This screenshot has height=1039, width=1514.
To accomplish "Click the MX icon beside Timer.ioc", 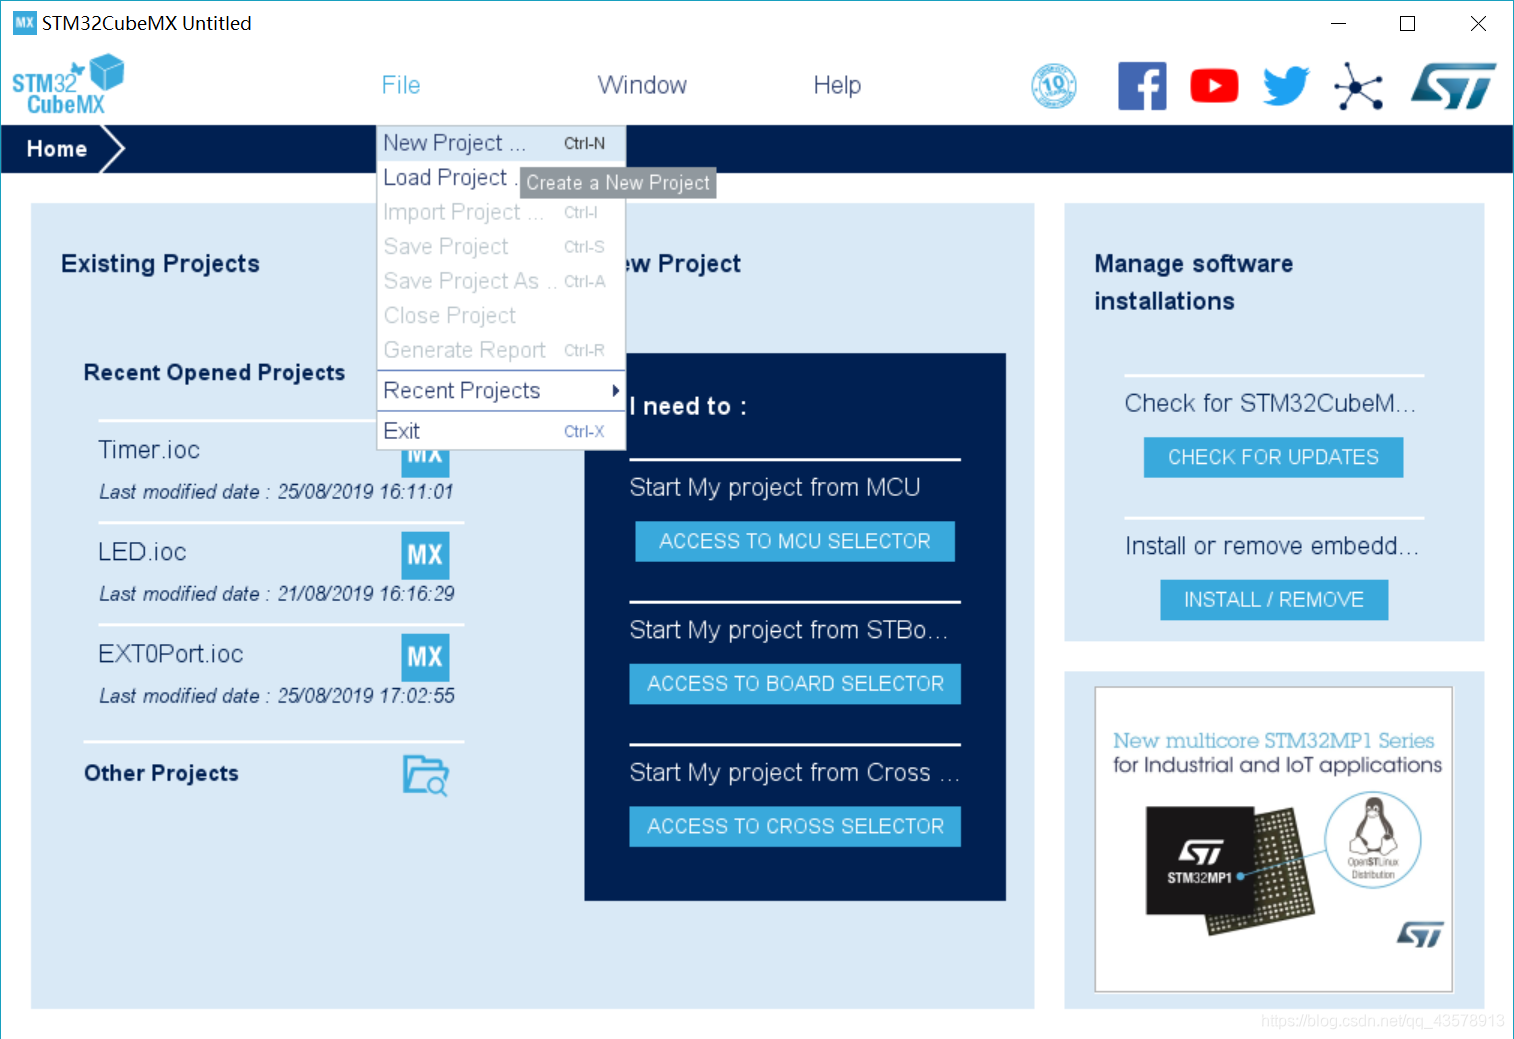I will [425, 463].
